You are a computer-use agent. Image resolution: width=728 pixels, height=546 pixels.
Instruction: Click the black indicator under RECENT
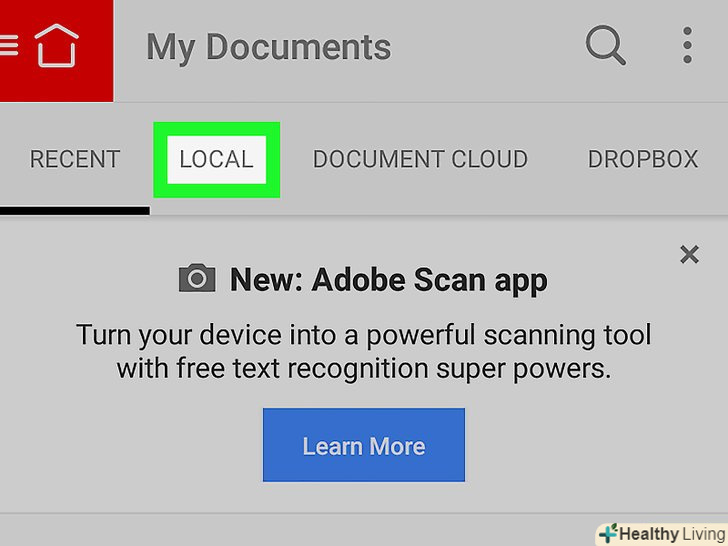(x=75, y=210)
